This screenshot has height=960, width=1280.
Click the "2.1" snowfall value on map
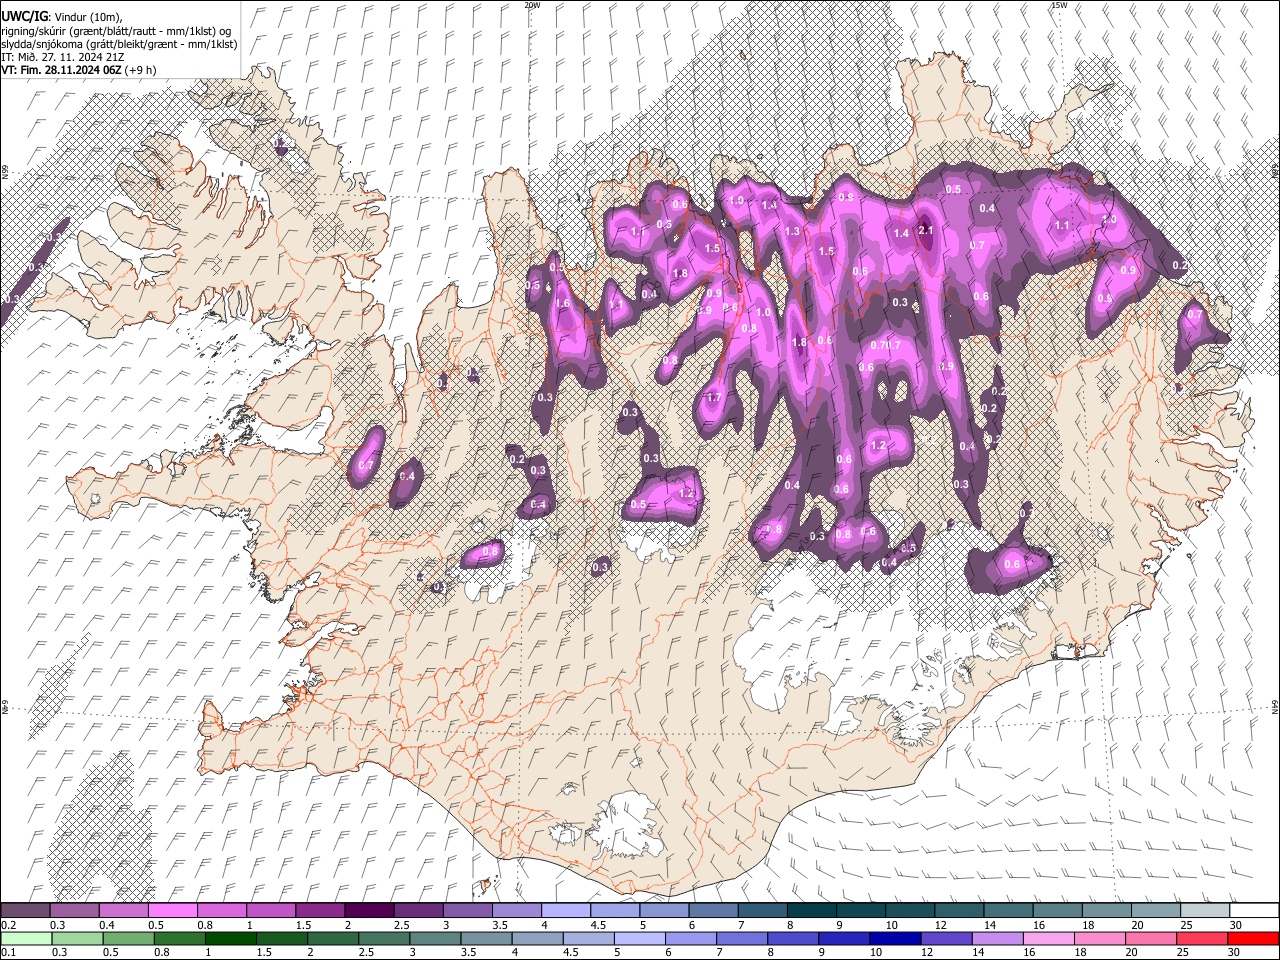926,230
